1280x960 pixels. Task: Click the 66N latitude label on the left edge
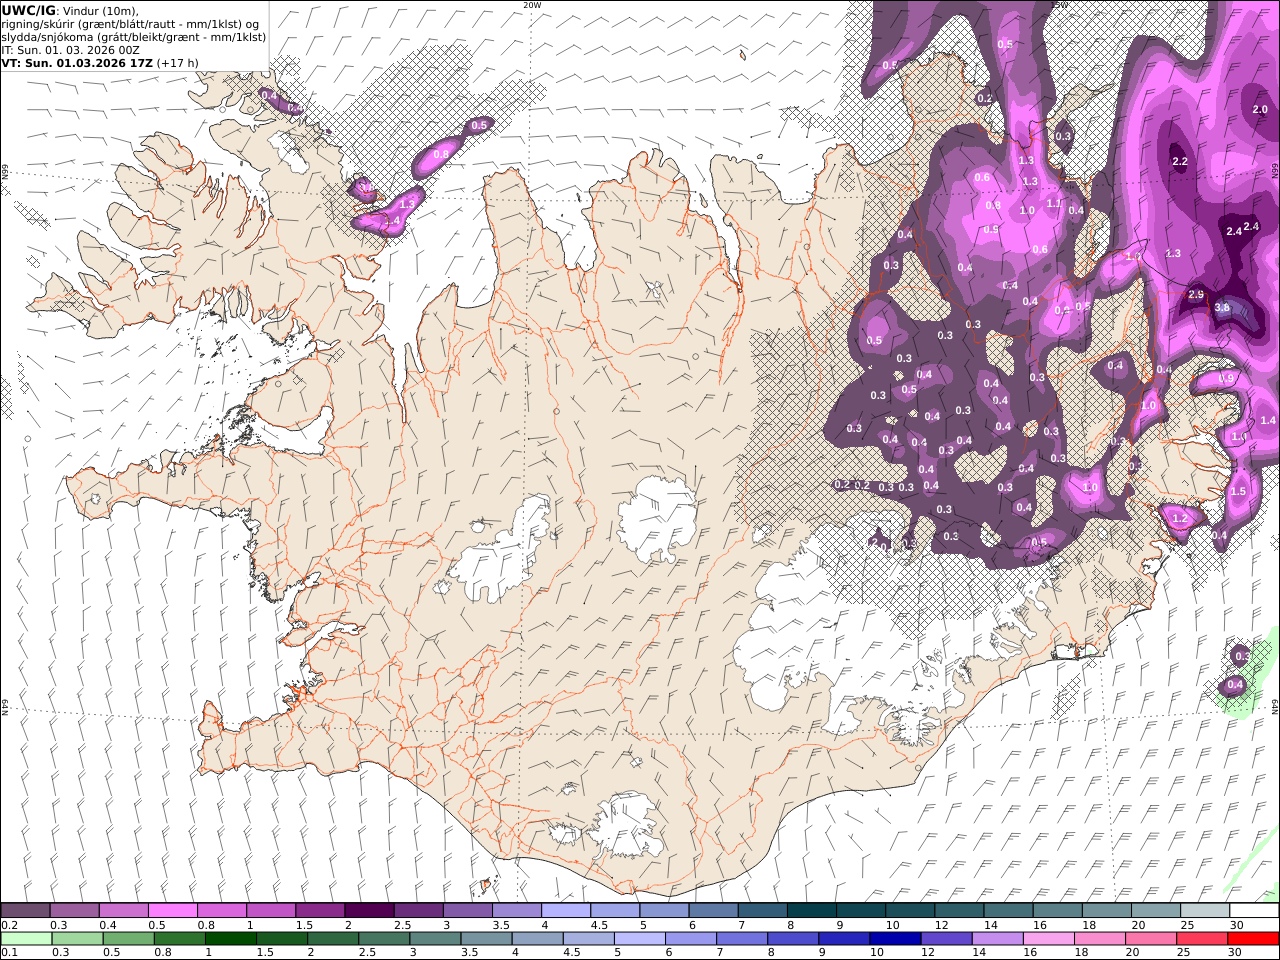5,172
